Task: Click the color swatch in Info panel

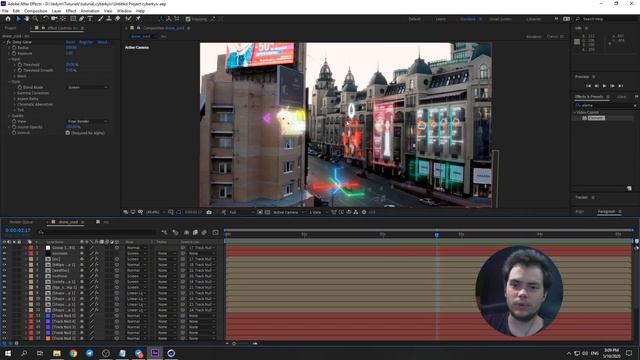Action: (577, 42)
